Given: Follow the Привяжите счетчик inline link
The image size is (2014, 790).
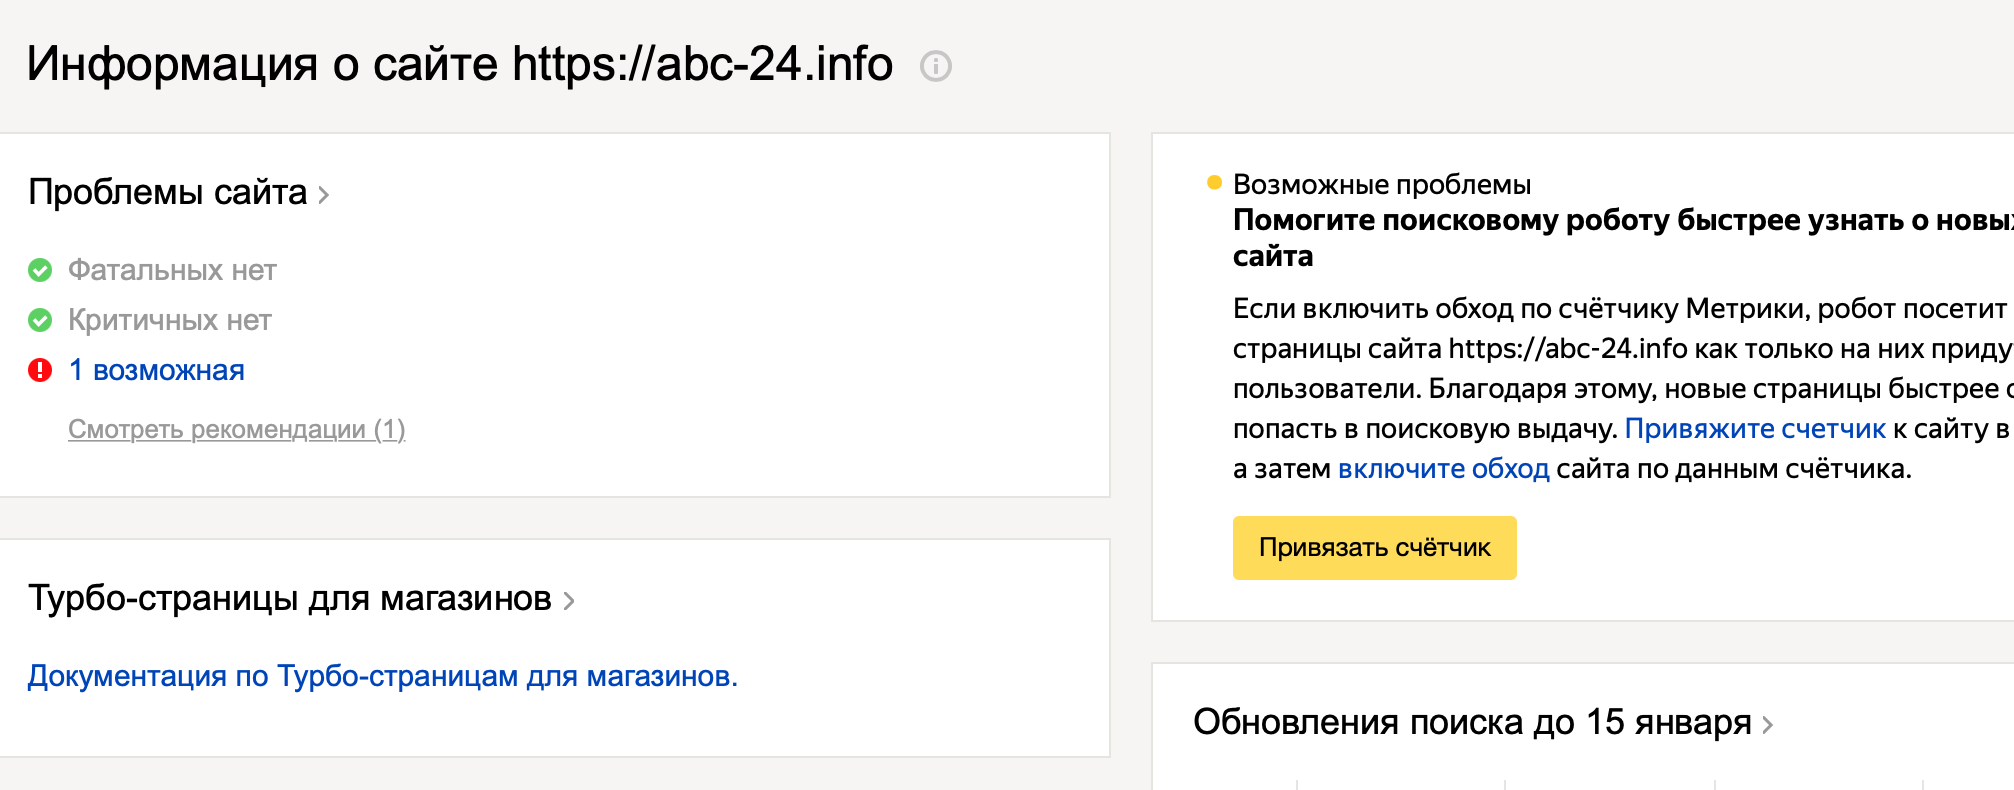Looking at the screenshot, I should (x=1755, y=429).
